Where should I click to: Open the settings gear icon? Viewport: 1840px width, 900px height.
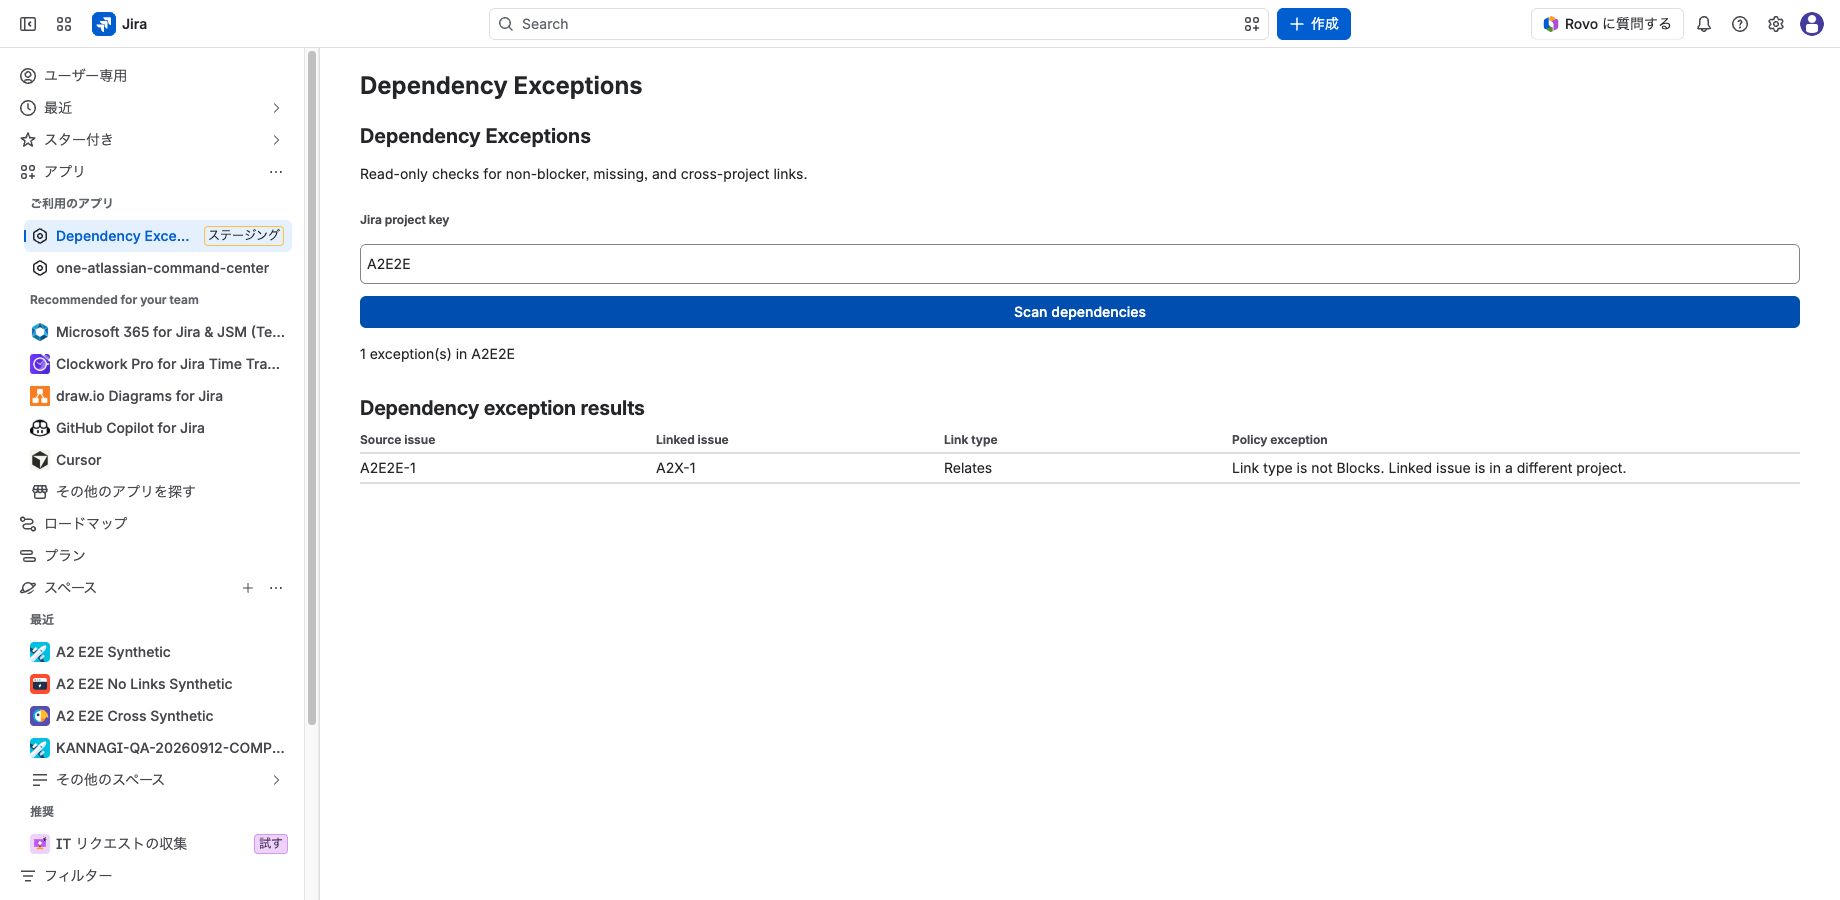(1776, 24)
